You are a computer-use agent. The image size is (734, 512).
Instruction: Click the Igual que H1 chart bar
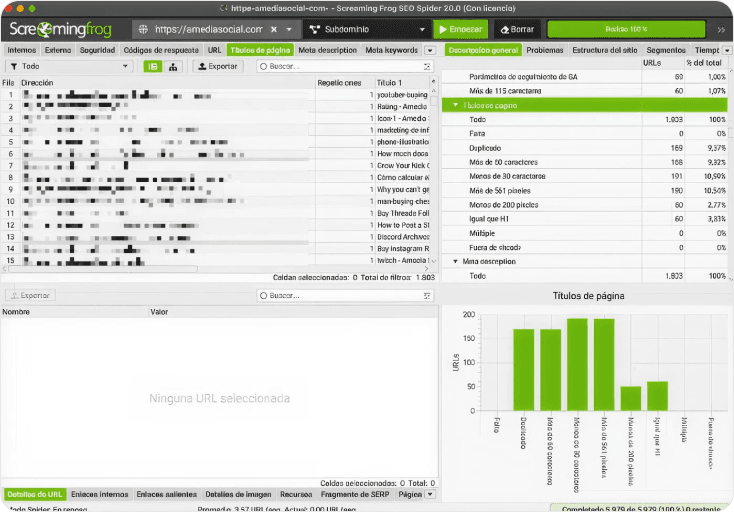point(657,396)
